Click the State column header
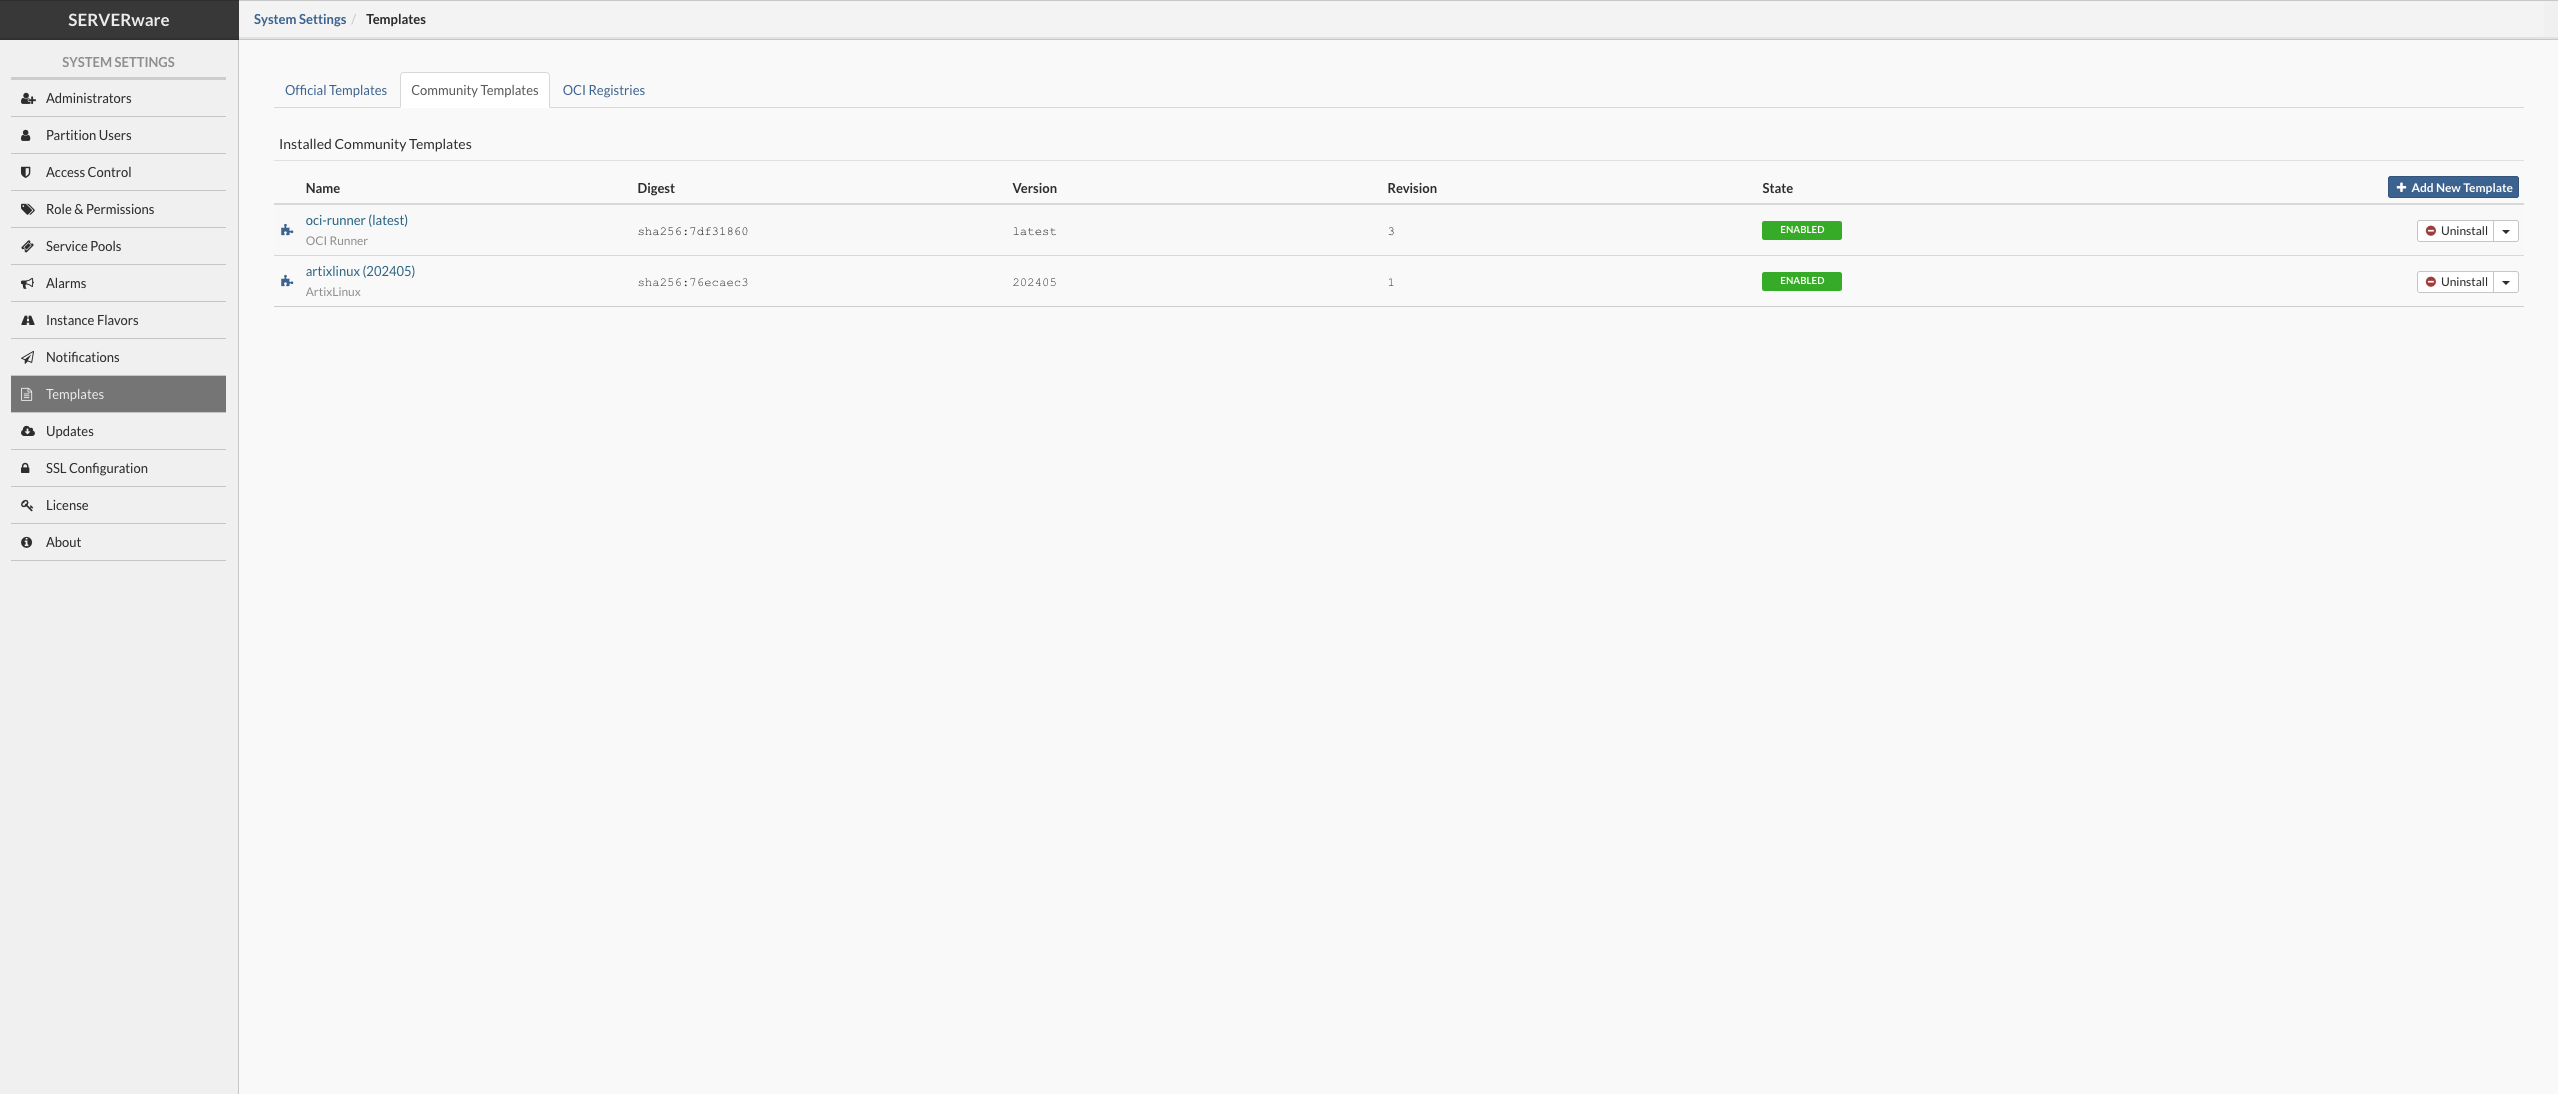 pyautogui.click(x=1777, y=188)
